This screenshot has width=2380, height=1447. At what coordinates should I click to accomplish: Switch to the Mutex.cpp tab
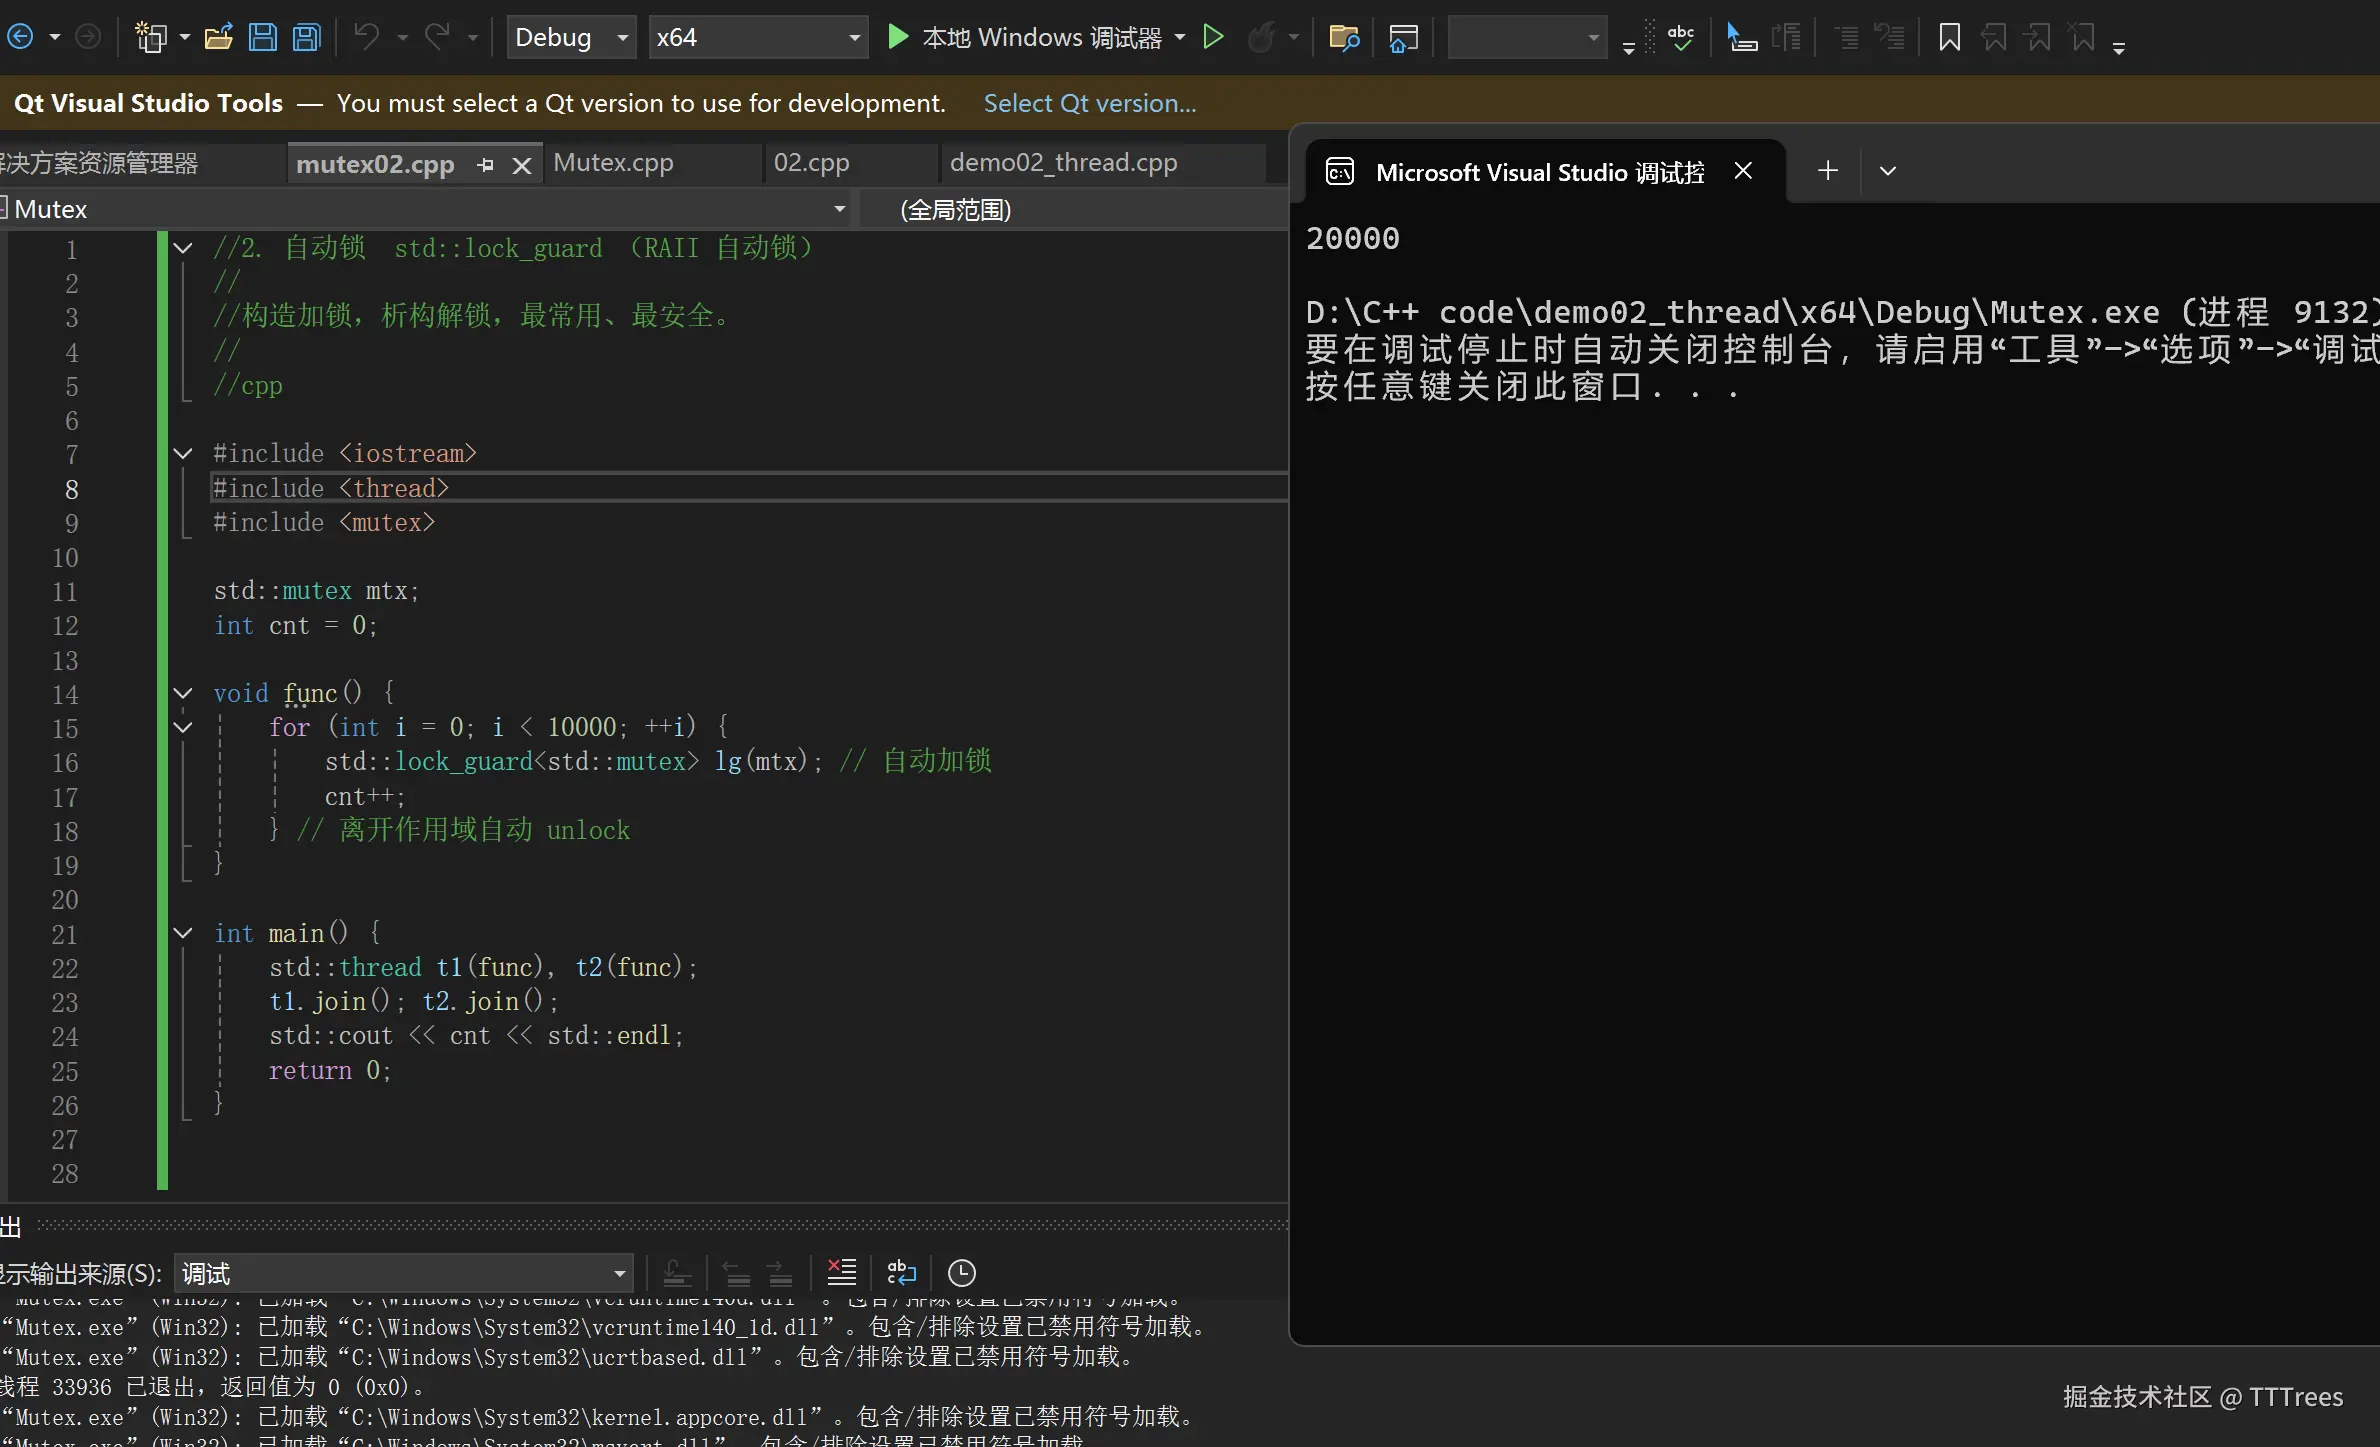613,162
